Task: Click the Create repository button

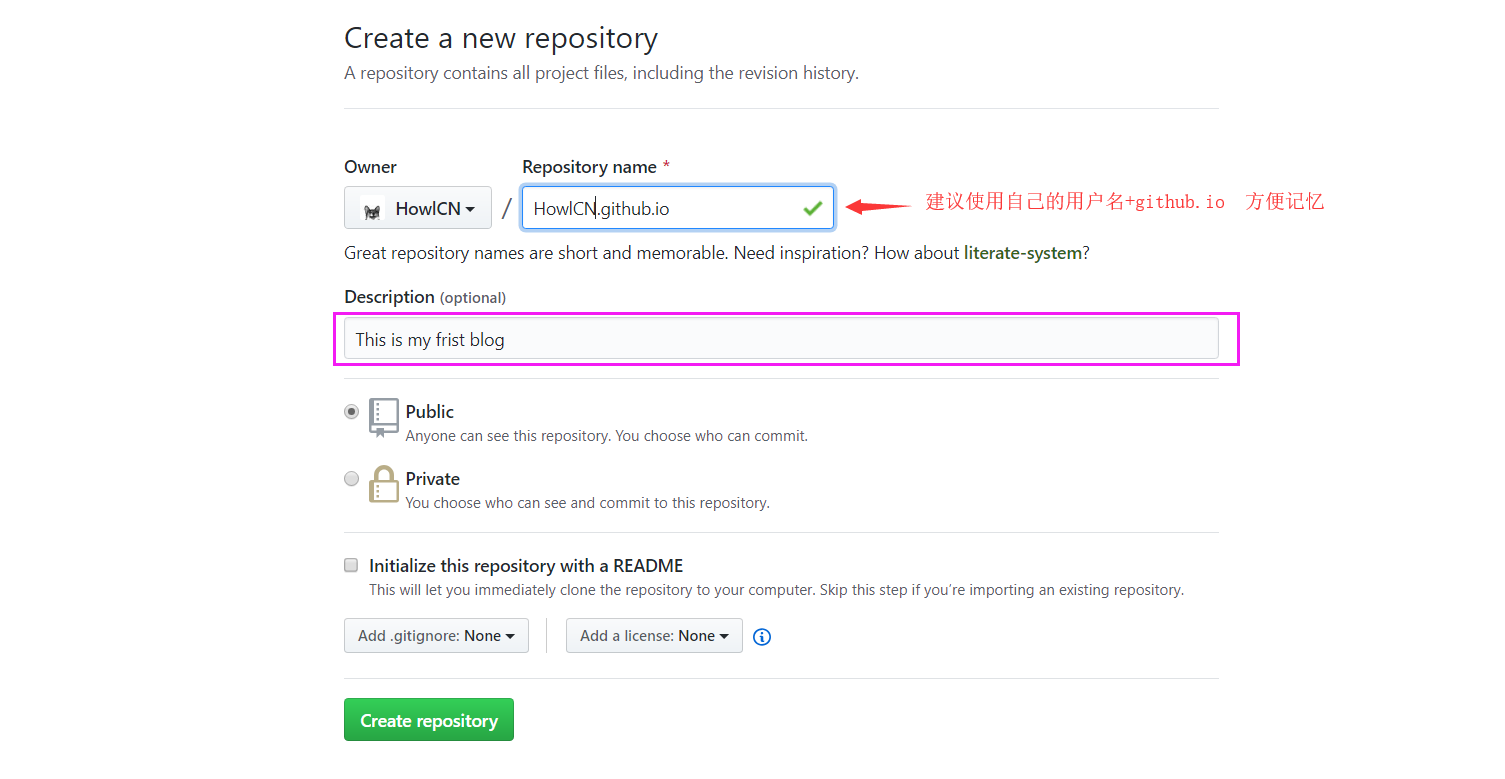Action: [429, 720]
